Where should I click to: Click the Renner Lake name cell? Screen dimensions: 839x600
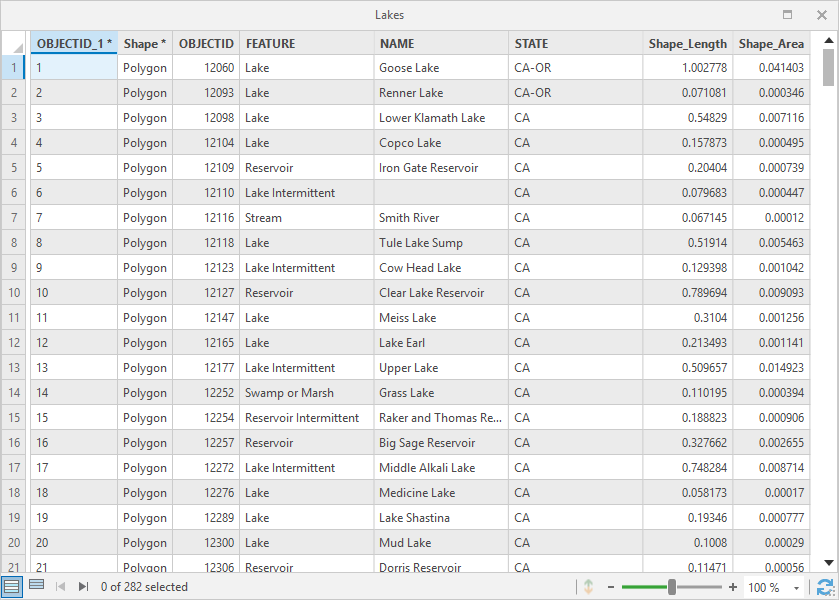point(441,93)
